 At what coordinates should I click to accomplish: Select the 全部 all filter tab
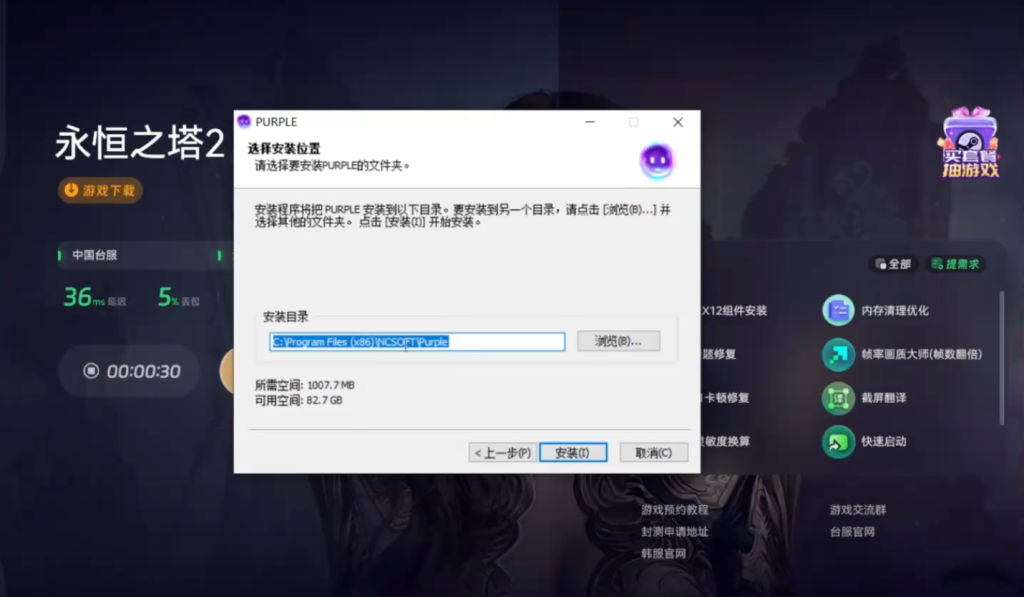coord(893,264)
